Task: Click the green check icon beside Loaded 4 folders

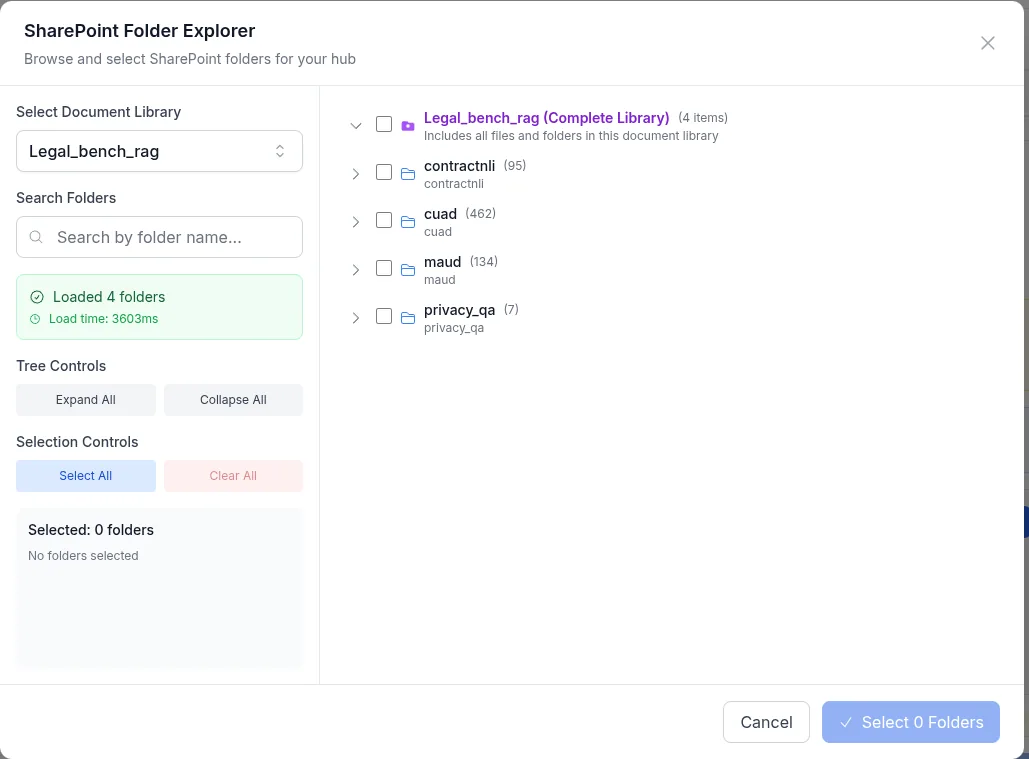Action: 37,297
